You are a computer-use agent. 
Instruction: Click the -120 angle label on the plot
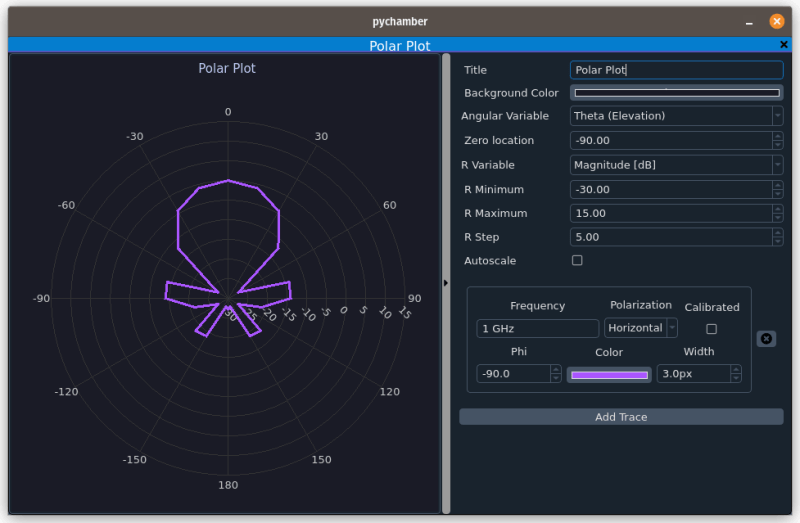click(66, 392)
